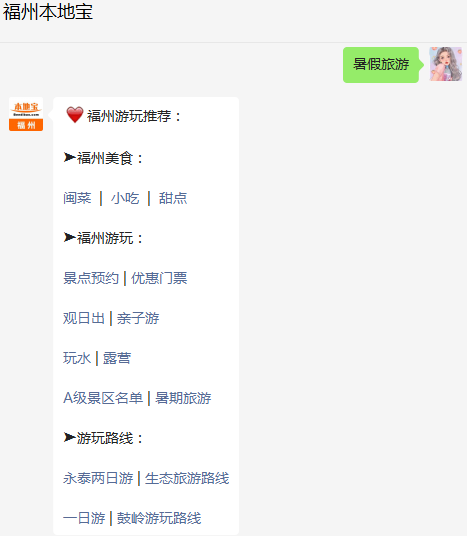The width and height of the screenshot is (467, 536).
Task: Click the 福州本地宝 orange account avatar
Action: (26, 114)
